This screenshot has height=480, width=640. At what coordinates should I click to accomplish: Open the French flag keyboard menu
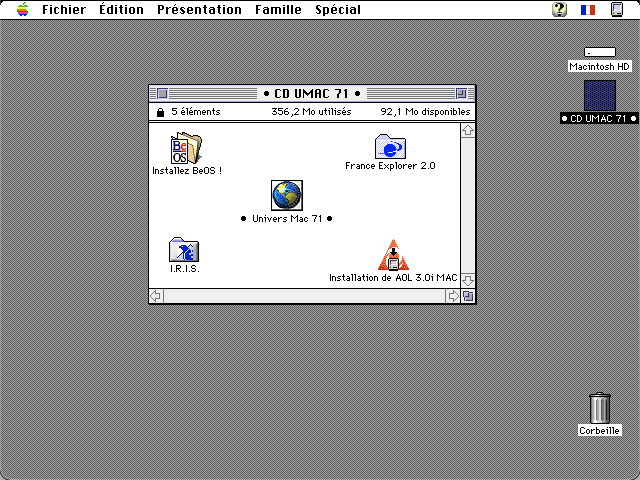click(x=588, y=9)
